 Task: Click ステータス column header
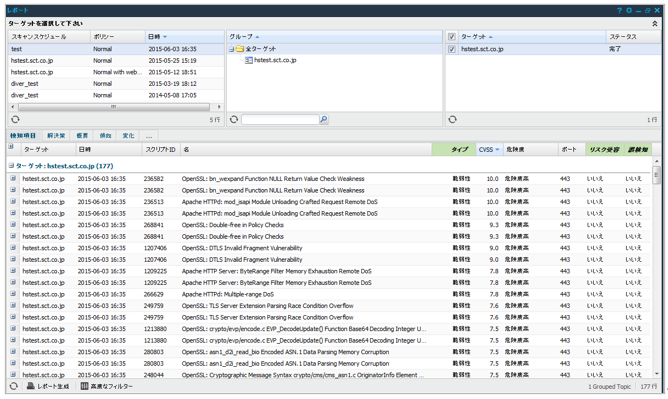coord(633,37)
